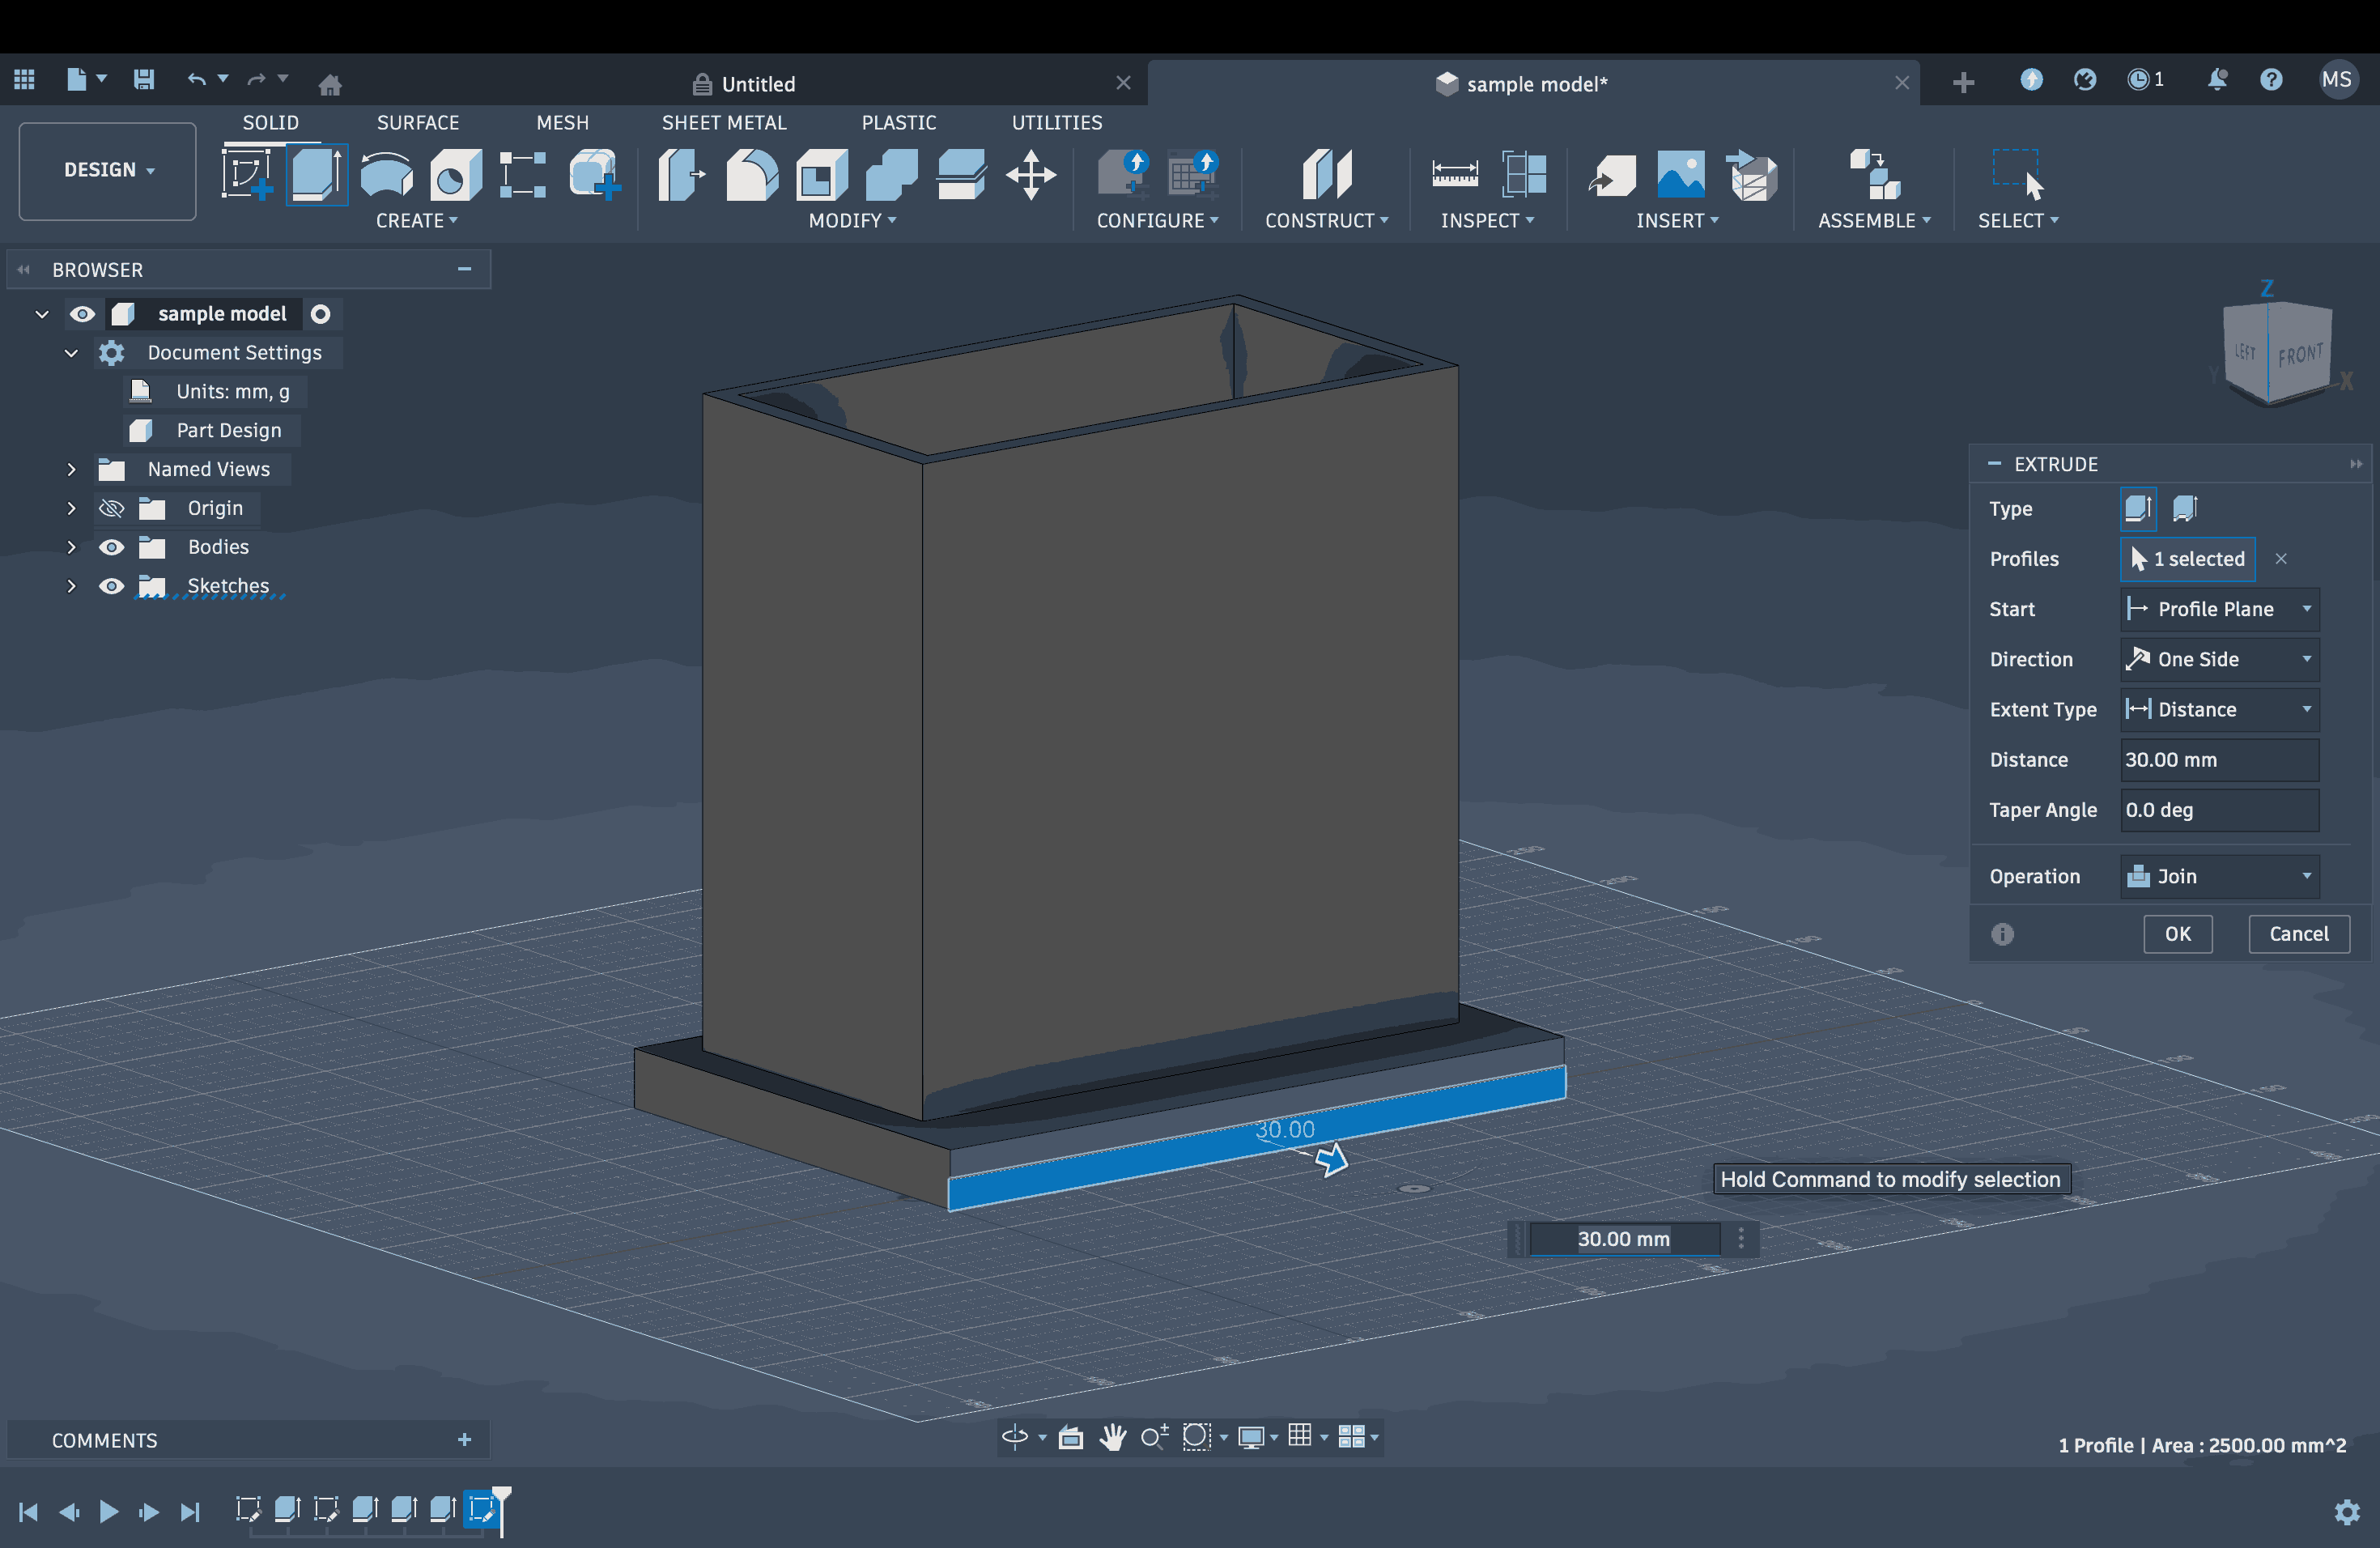Click the Save icon in the top bar

click(144, 79)
